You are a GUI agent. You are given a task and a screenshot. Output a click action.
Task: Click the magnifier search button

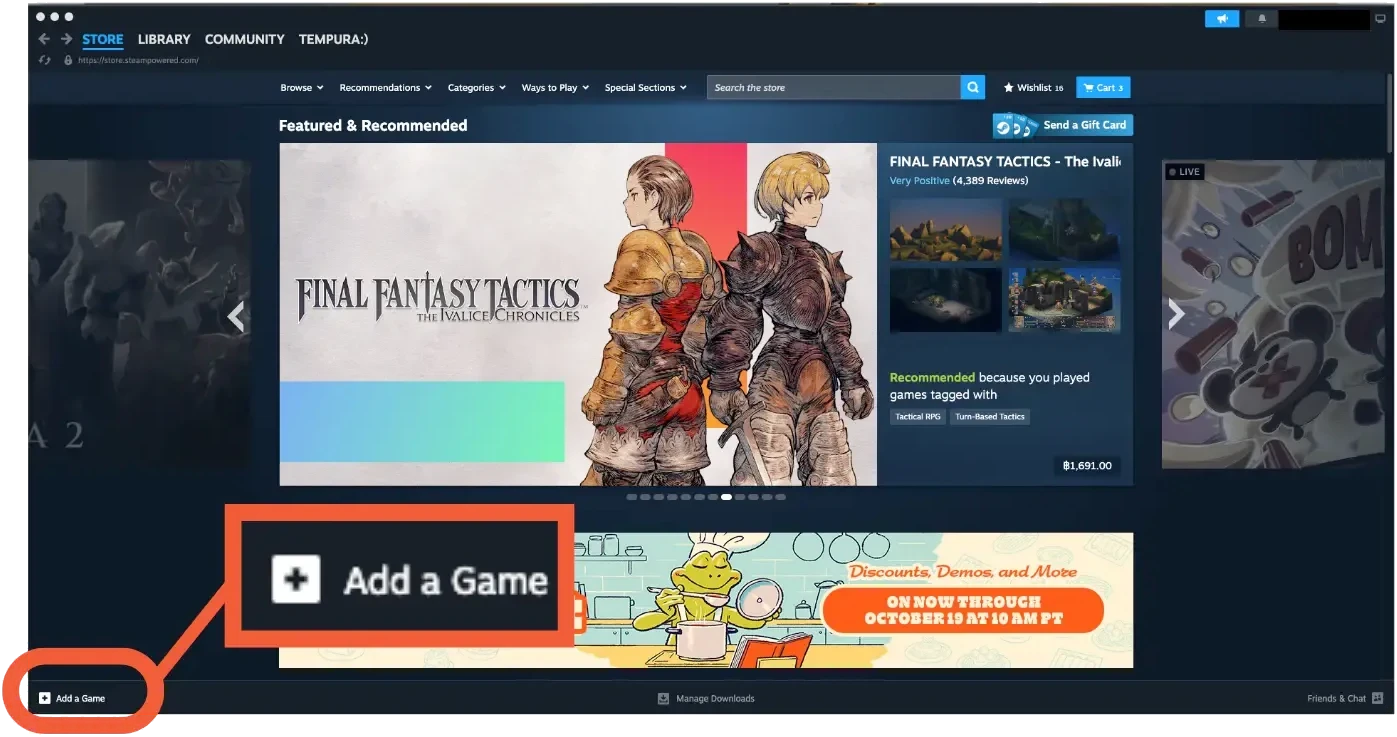point(973,88)
